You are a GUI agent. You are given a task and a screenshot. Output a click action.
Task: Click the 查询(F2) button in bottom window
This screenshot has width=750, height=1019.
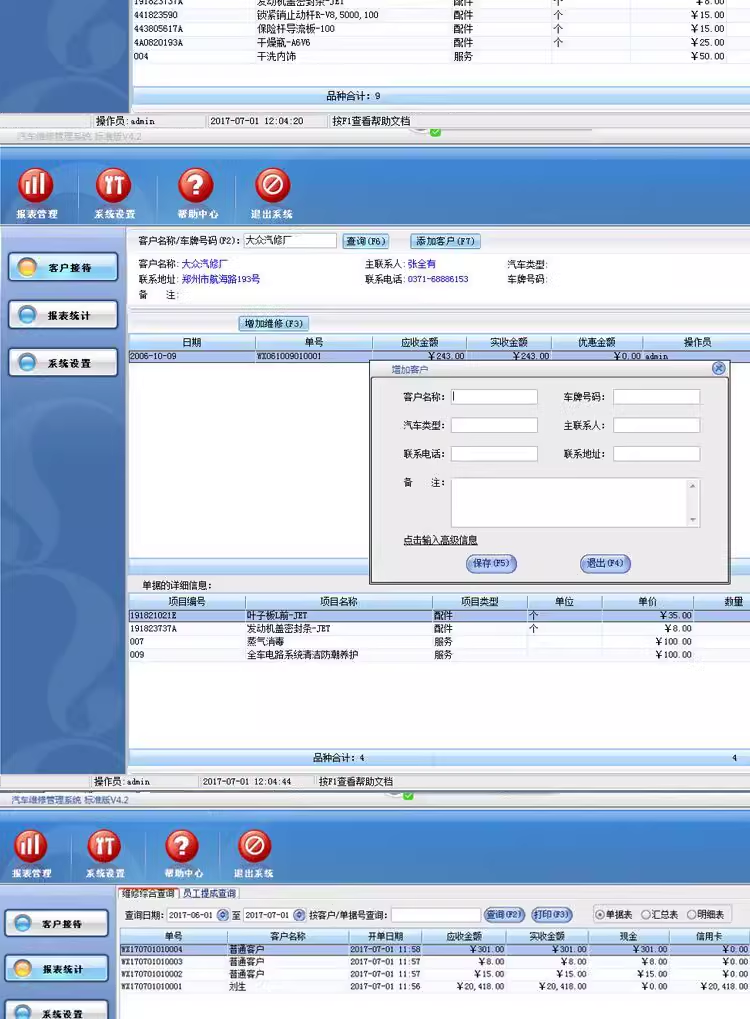(x=504, y=914)
